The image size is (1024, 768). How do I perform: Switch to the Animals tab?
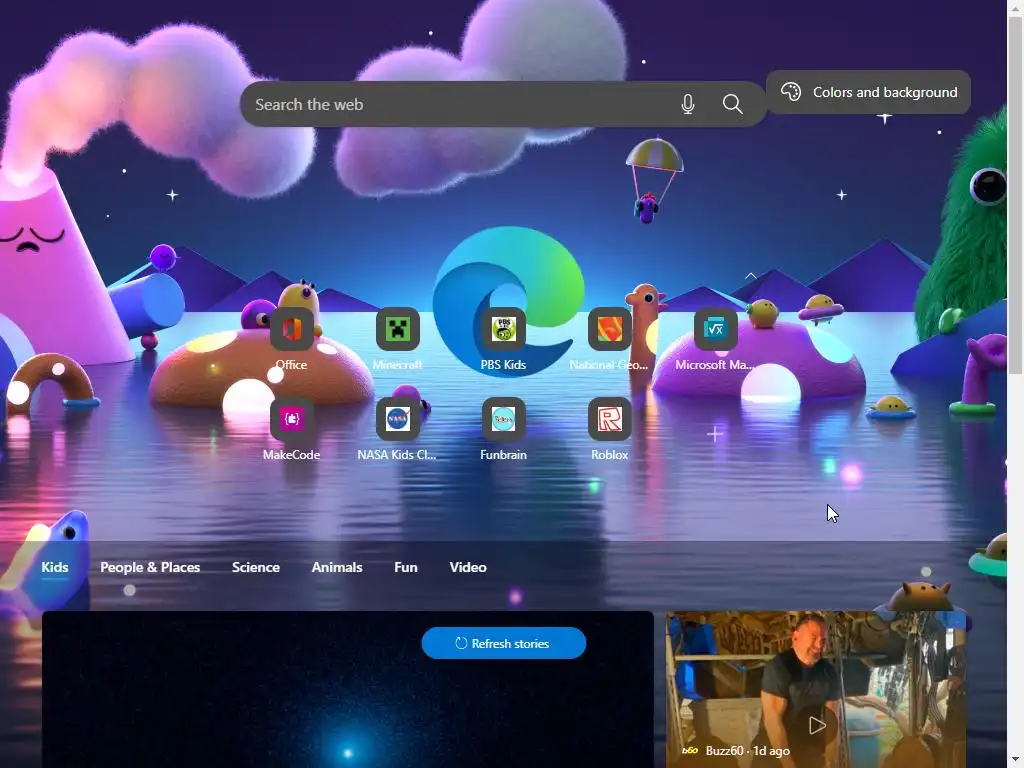pos(337,568)
